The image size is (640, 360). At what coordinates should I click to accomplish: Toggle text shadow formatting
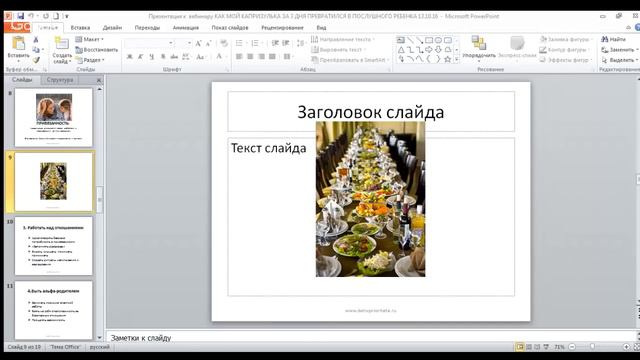pyautogui.click(x=163, y=57)
